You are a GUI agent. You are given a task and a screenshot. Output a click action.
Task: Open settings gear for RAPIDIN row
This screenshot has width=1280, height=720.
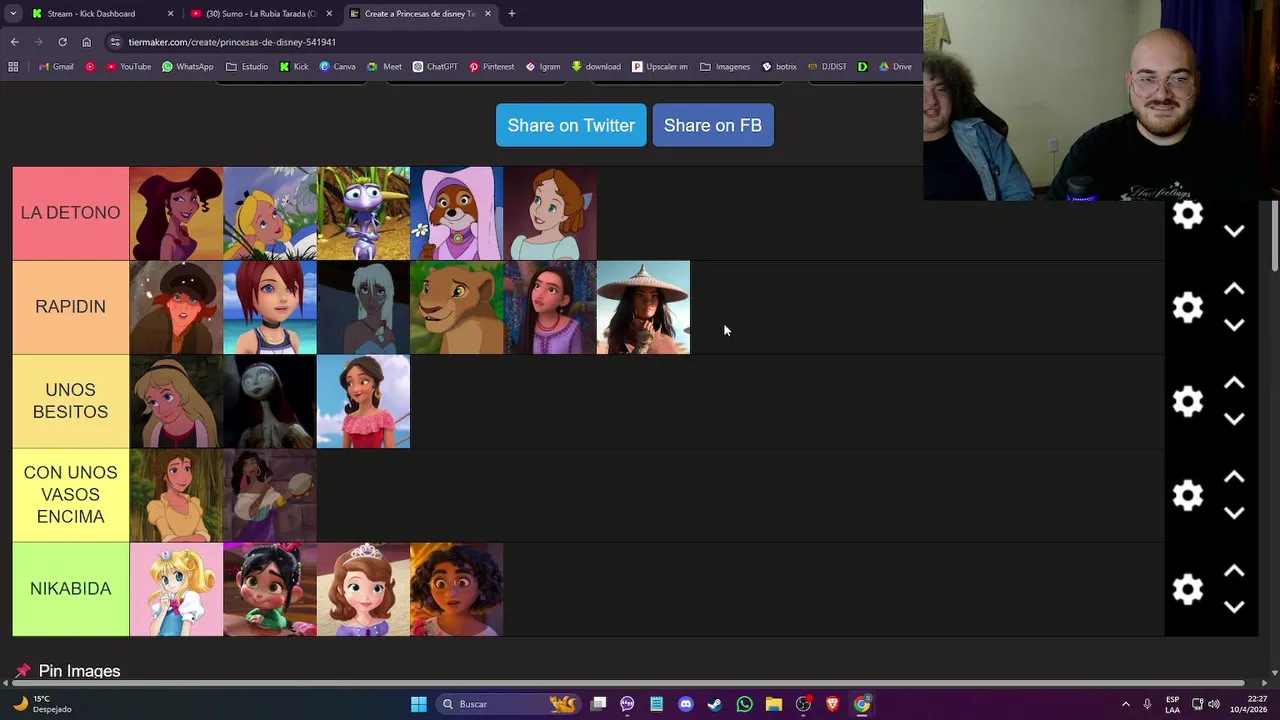point(1187,307)
